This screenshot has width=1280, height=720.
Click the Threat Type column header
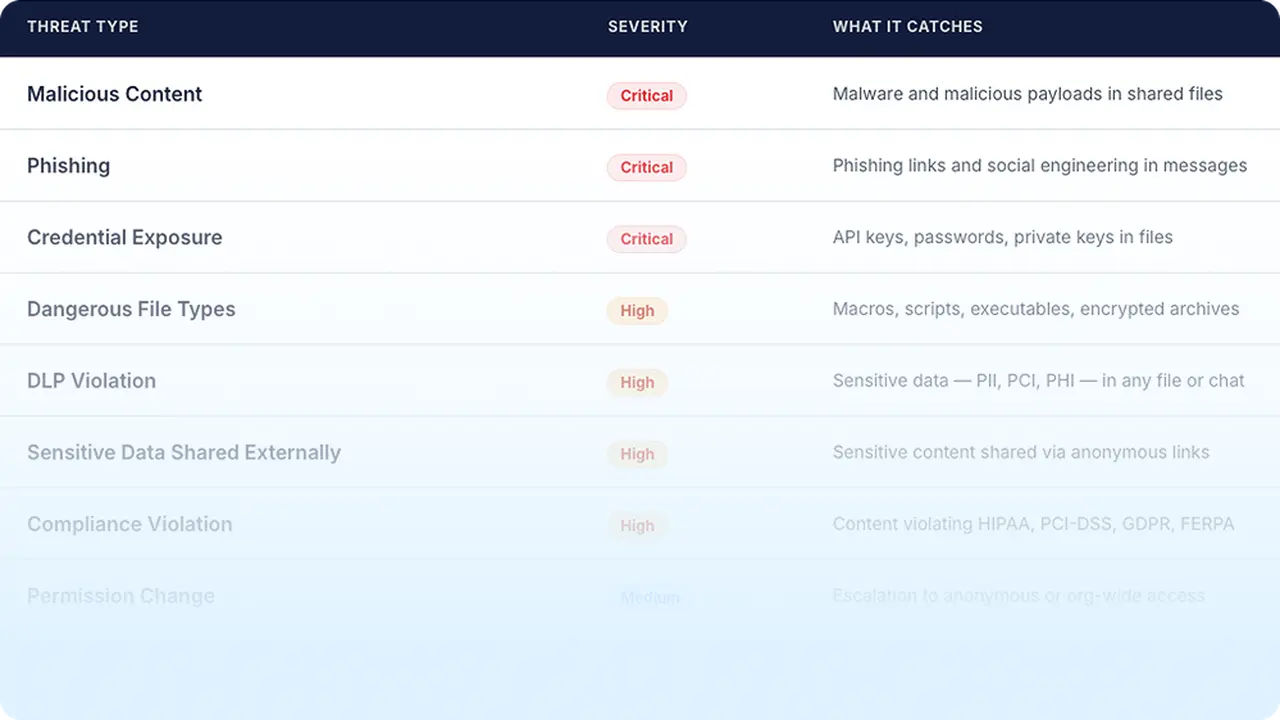tap(83, 27)
